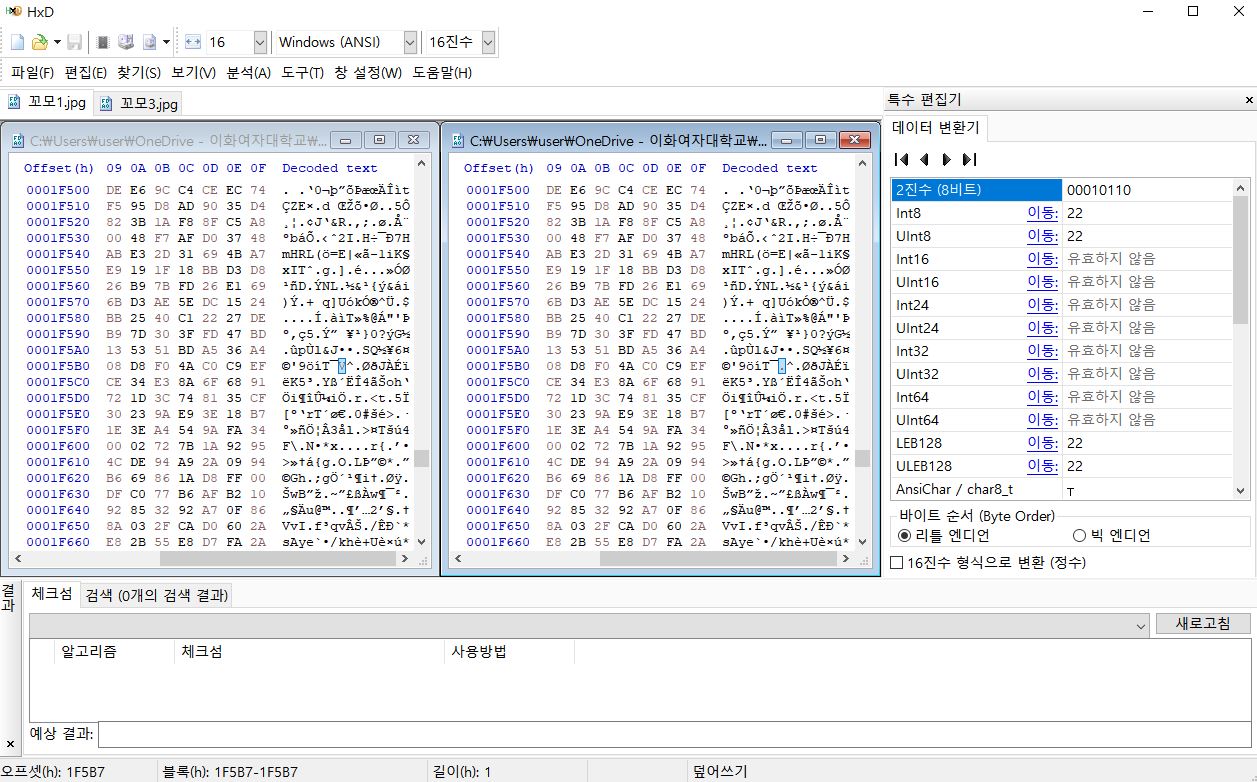Click the 이동 link for LEB128

(1042, 443)
